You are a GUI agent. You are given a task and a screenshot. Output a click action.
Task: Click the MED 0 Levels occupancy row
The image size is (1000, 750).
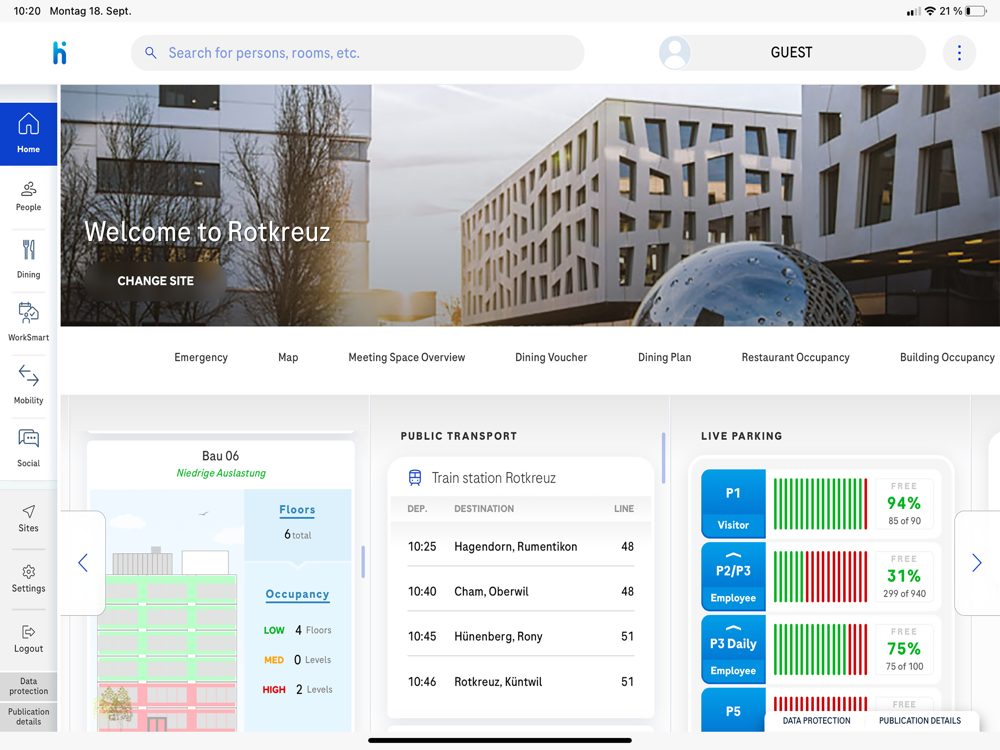tap(297, 660)
